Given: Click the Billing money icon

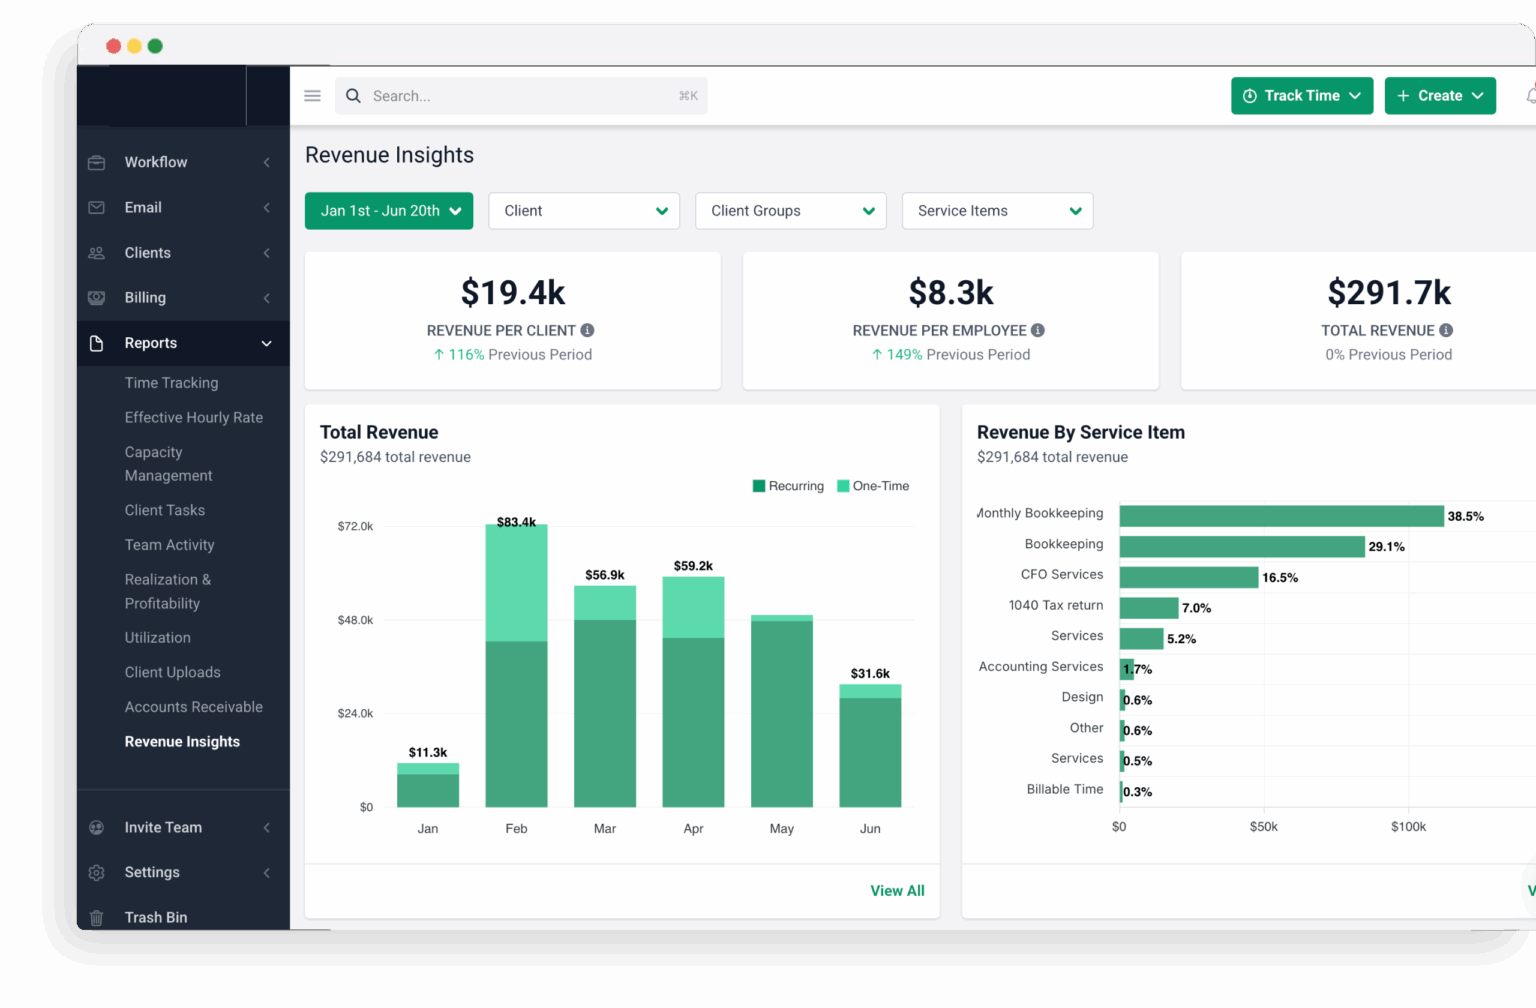Looking at the screenshot, I should (97, 298).
